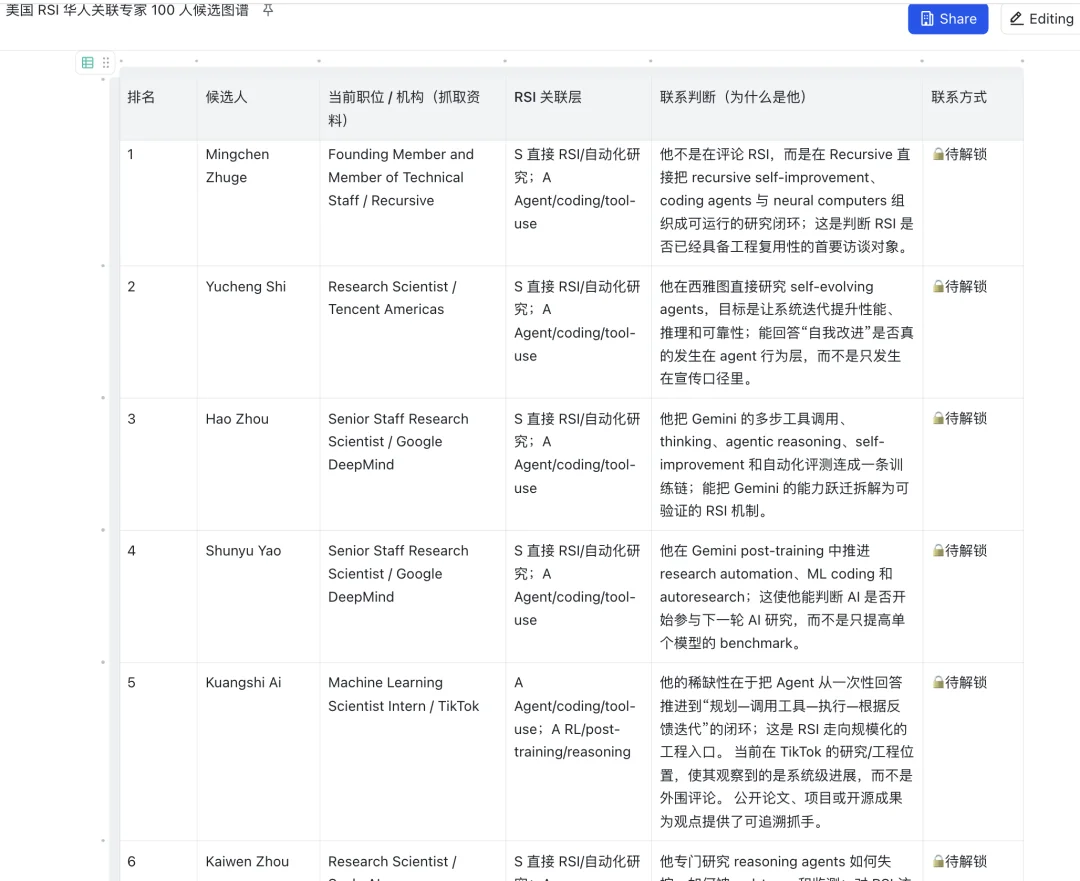Viewport: 1080px width, 881px height.
Task: Click the green table icon above table
Action: point(87,63)
